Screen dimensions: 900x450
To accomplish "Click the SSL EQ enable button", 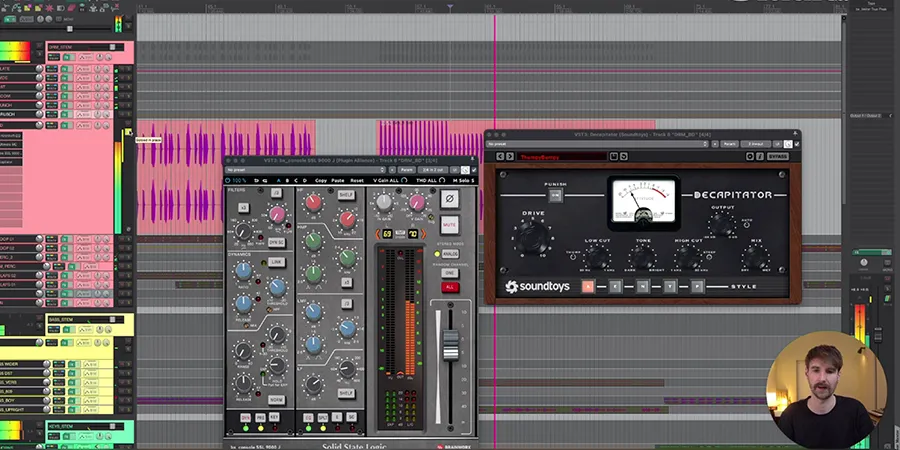I will point(308,418).
